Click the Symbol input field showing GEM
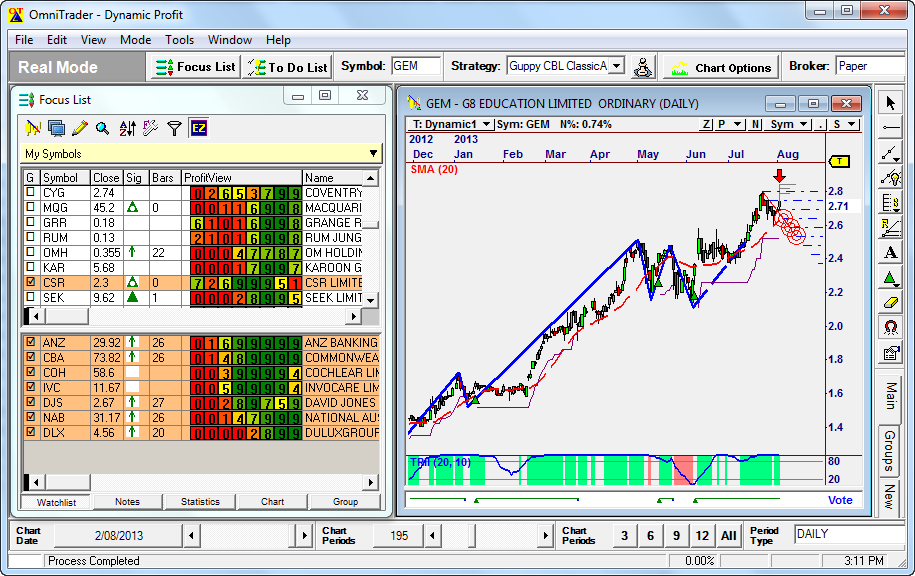This screenshot has width=915, height=576. coord(416,66)
